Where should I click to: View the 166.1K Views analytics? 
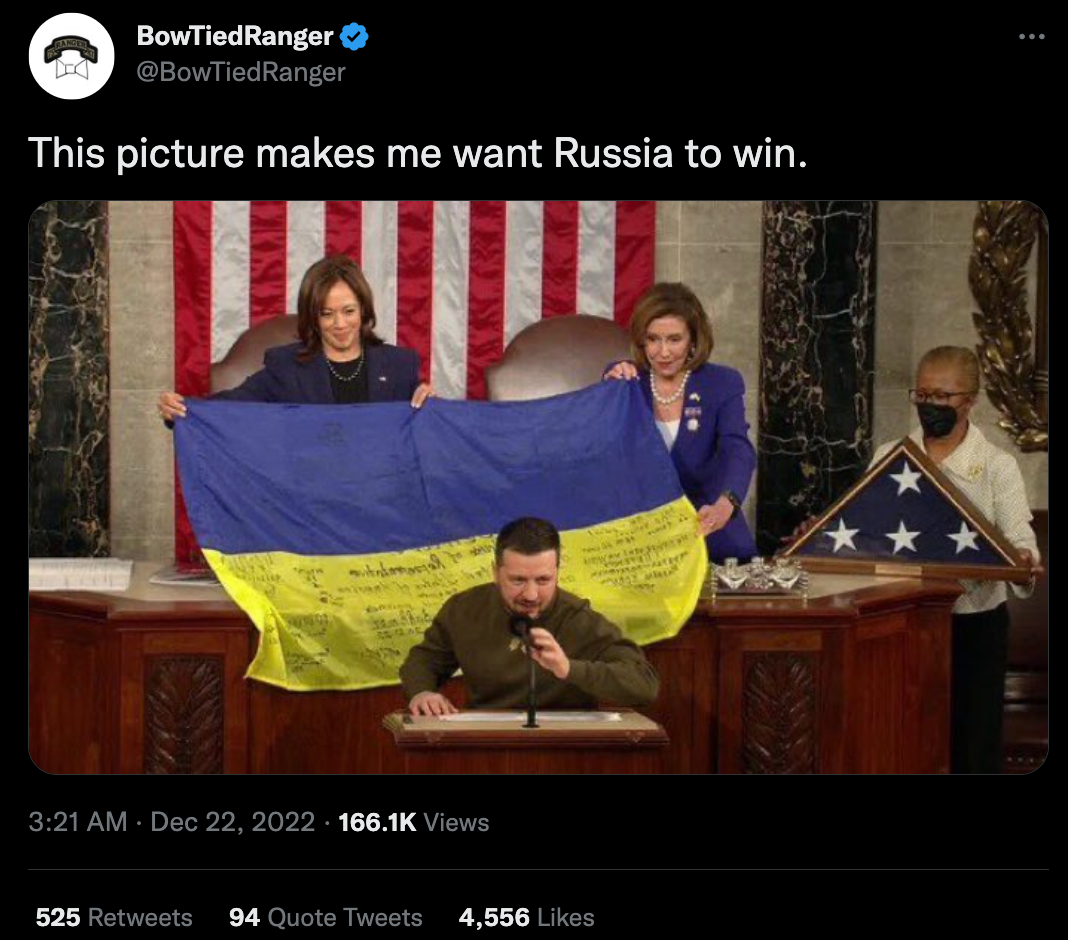[413, 822]
